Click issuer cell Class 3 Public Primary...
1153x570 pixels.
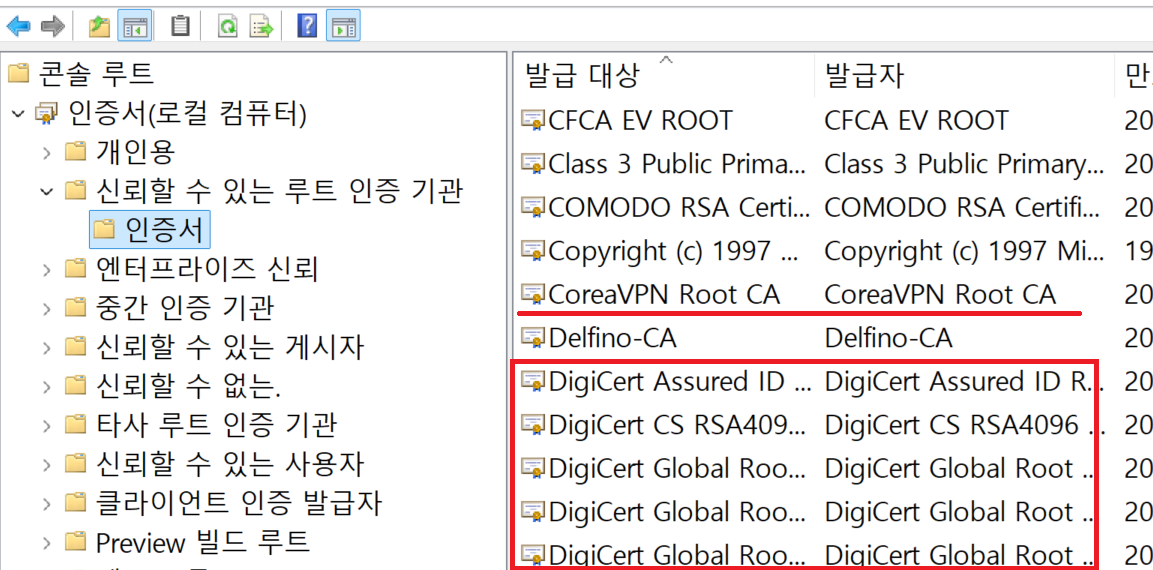coord(964,163)
